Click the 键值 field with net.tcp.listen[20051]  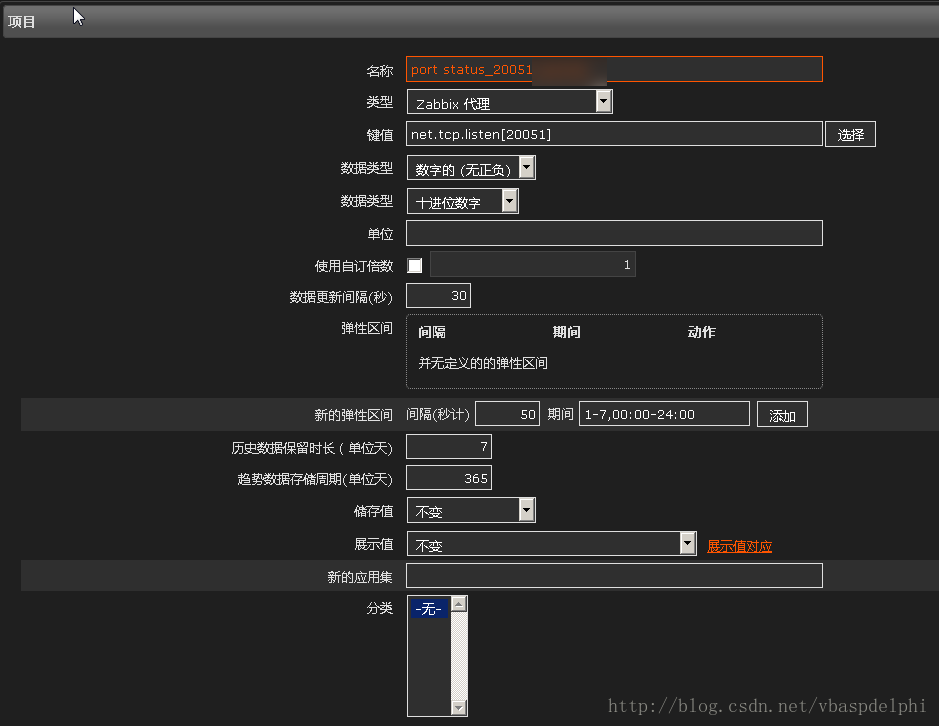click(x=614, y=134)
